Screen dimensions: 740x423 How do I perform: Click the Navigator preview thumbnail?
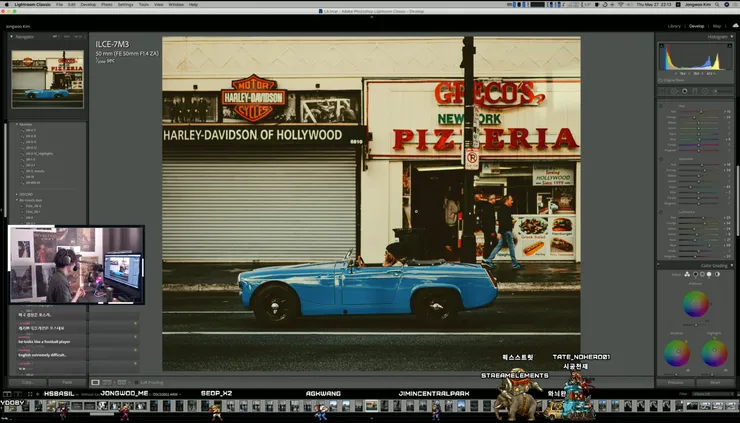47,79
